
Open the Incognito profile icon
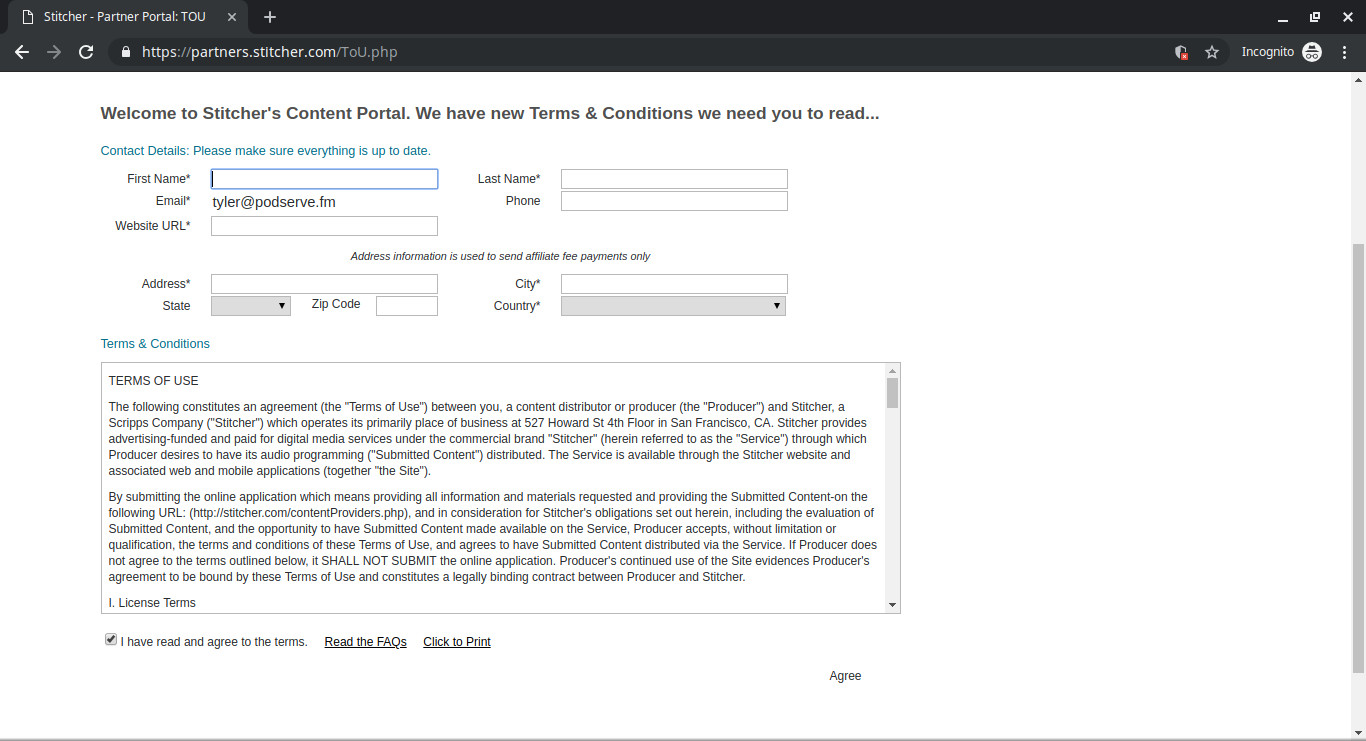click(x=1312, y=52)
